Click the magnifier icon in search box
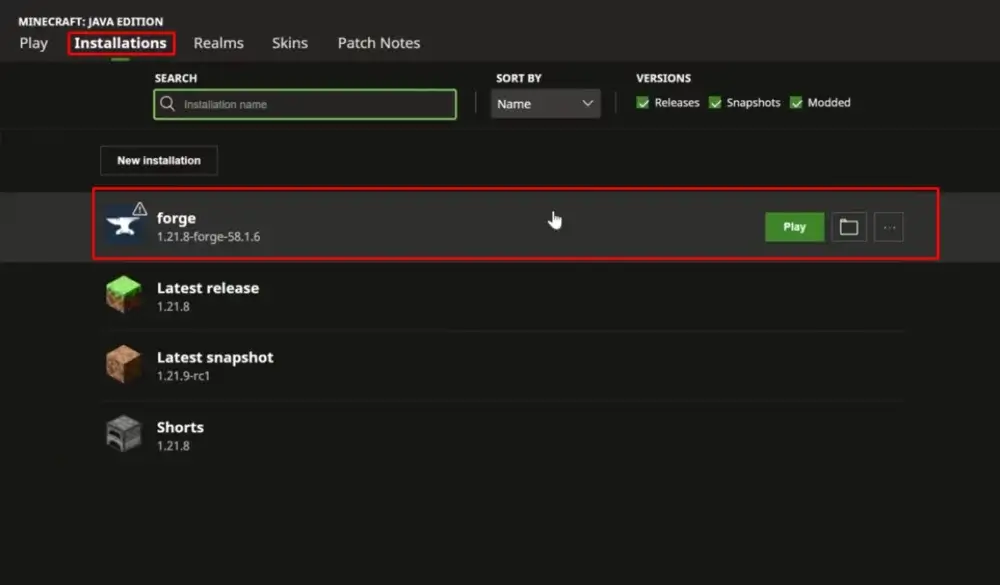The width and height of the screenshot is (1000, 585). coord(167,104)
